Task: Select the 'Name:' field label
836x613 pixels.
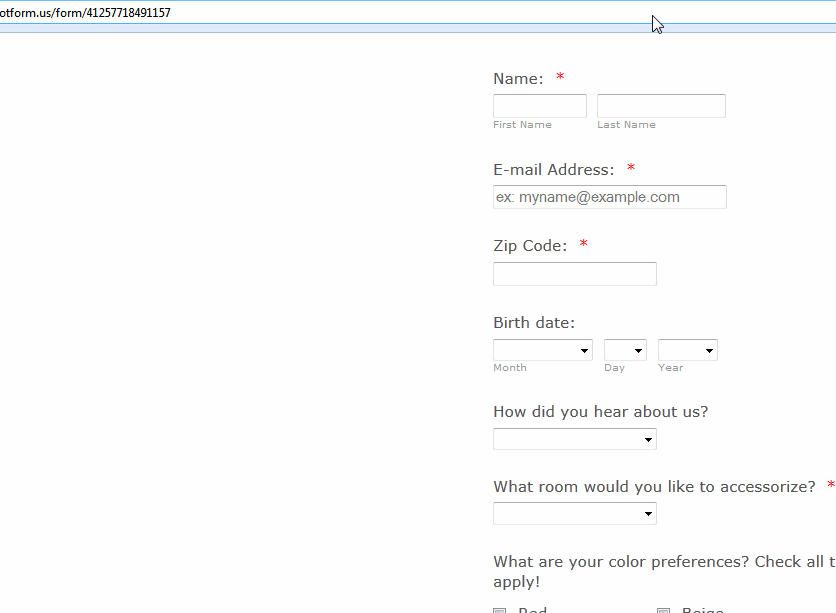Action: coord(517,78)
